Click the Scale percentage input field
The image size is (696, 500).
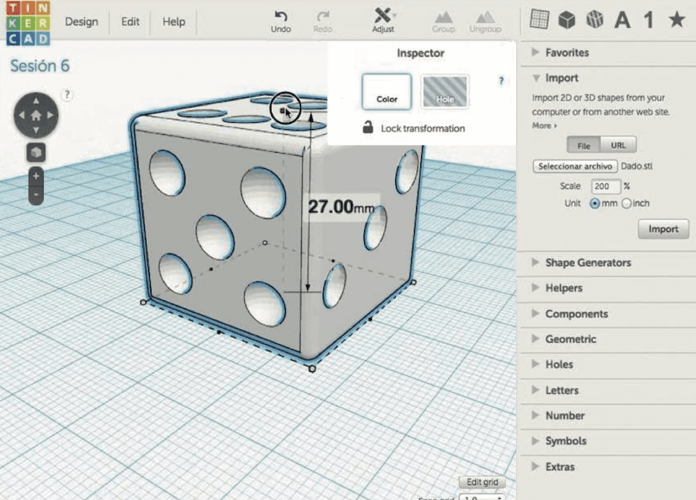point(605,186)
